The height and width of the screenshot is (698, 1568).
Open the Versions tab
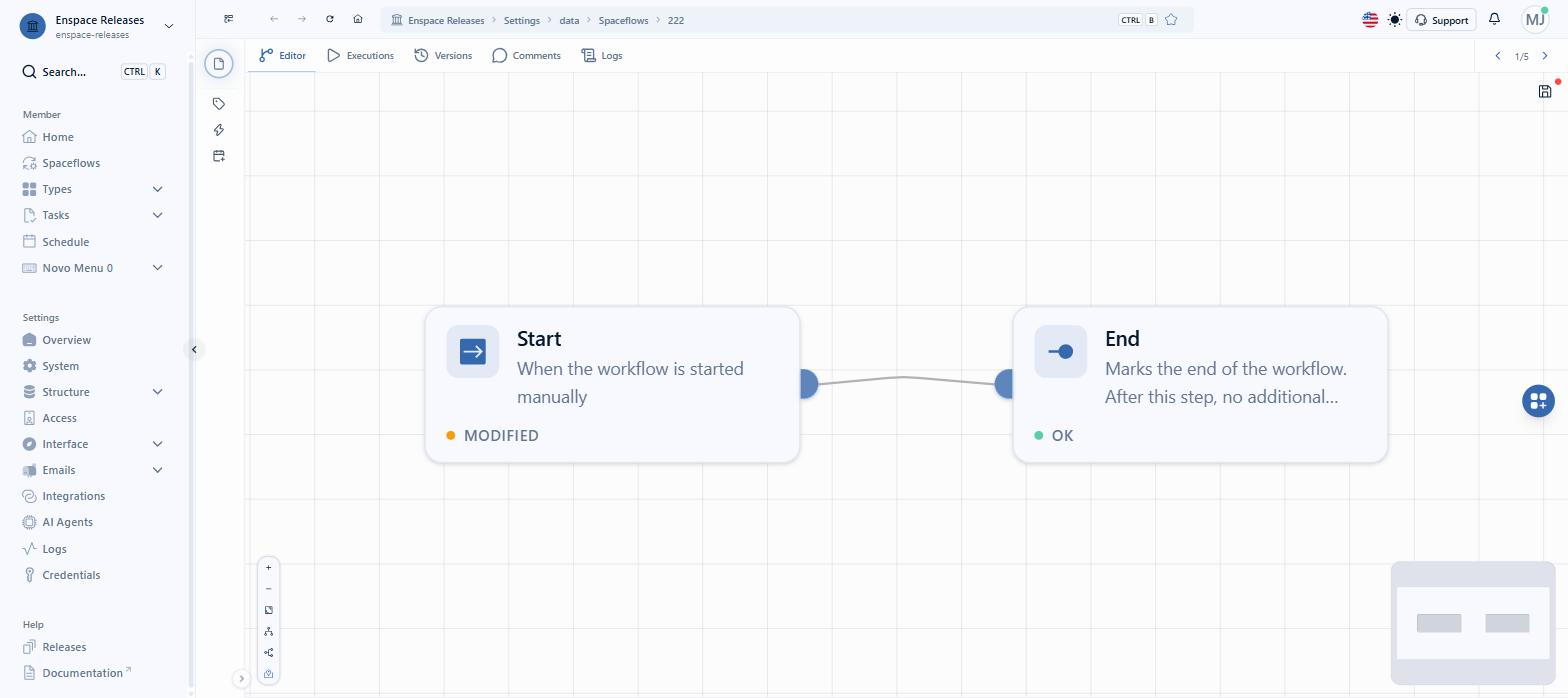pos(443,56)
